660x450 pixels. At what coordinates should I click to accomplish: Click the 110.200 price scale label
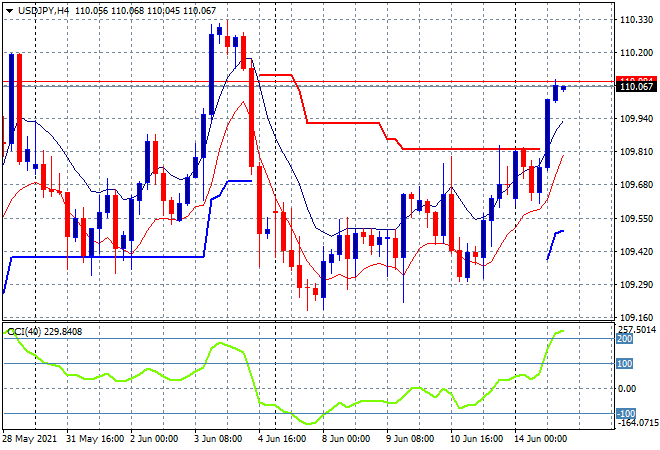coord(636,53)
